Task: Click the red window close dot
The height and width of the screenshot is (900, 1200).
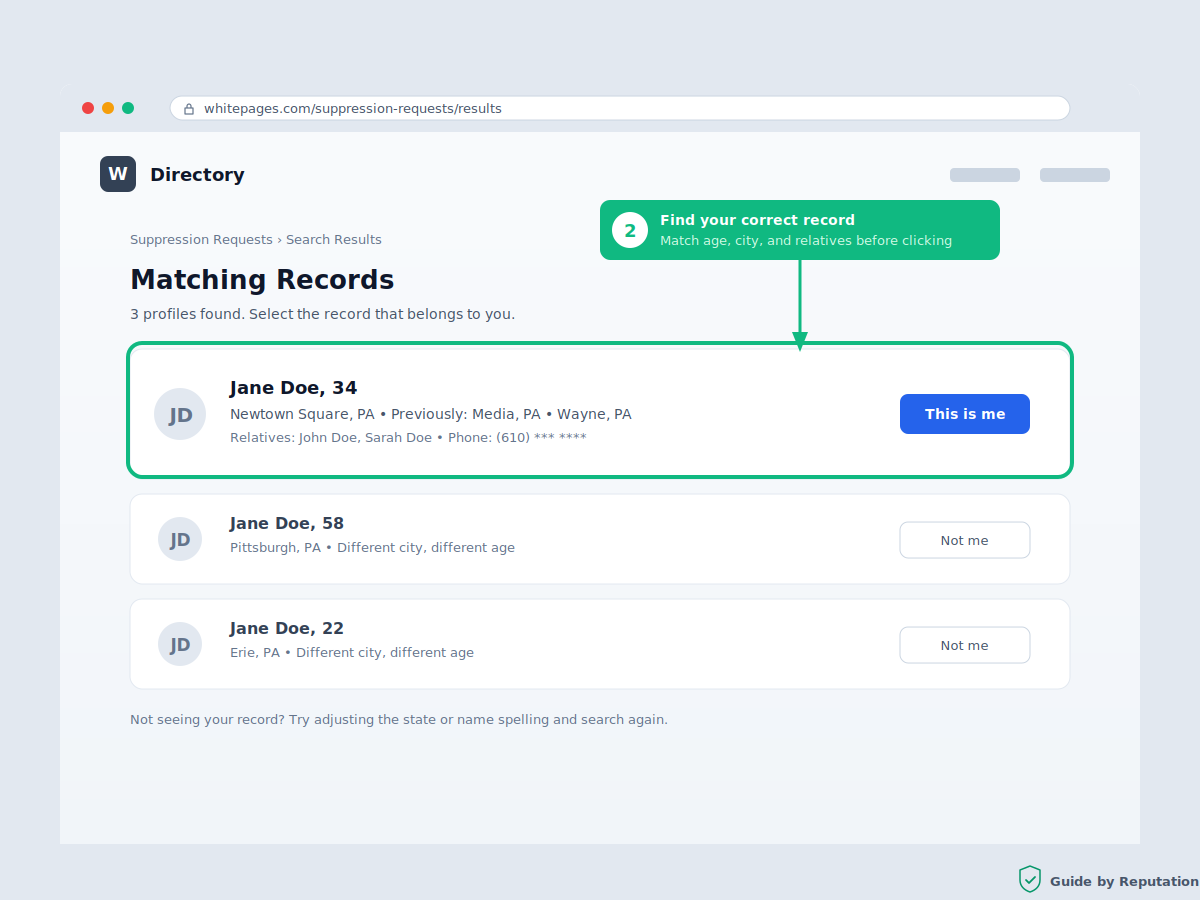Action: click(x=88, y=108)
